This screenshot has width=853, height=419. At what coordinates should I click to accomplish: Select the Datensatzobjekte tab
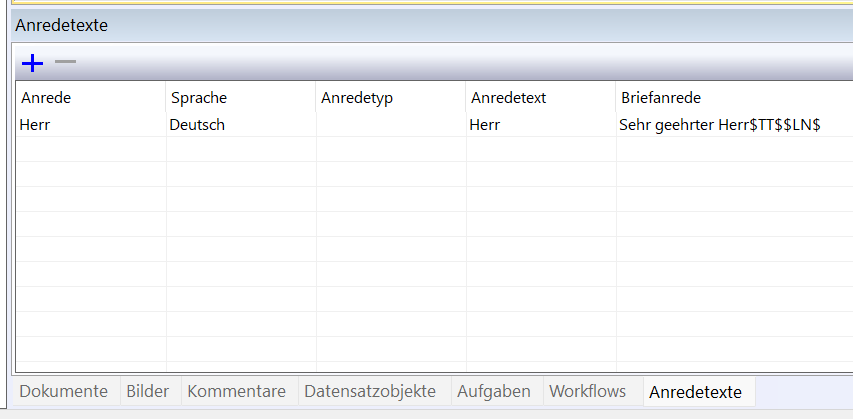point(370,391)
